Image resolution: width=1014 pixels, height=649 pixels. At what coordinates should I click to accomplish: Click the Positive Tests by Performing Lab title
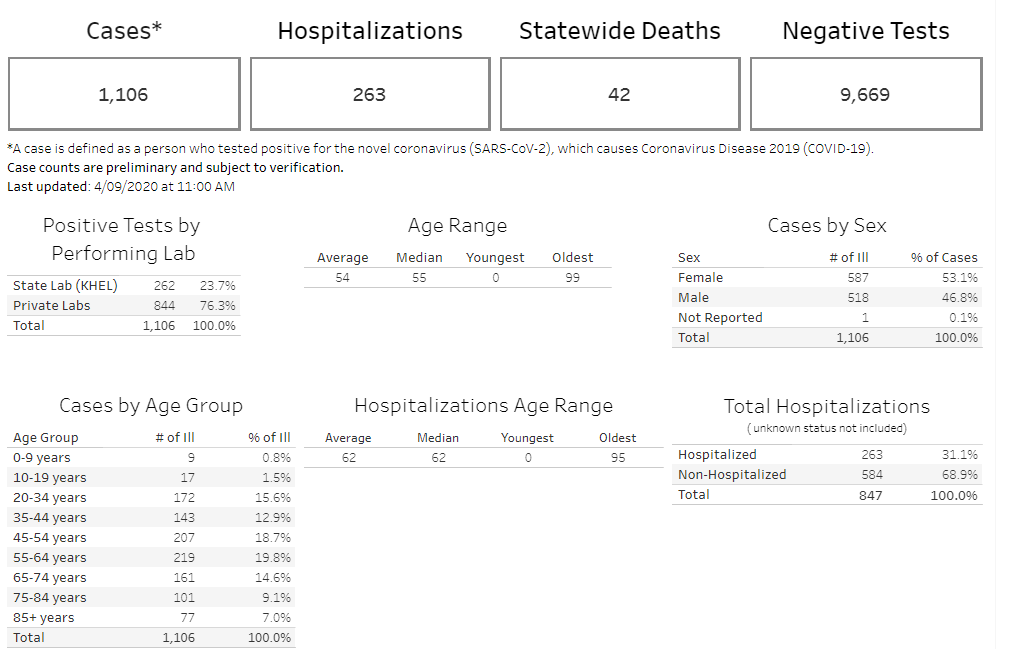pyautogui.click(x=121, y=238)
